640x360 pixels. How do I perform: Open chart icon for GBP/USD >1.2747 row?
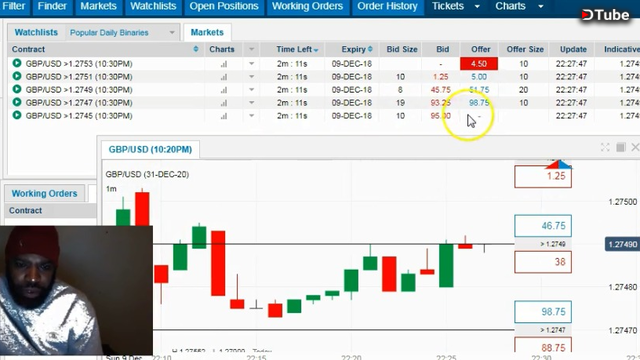pyautogui.click(x=224, y=103)
